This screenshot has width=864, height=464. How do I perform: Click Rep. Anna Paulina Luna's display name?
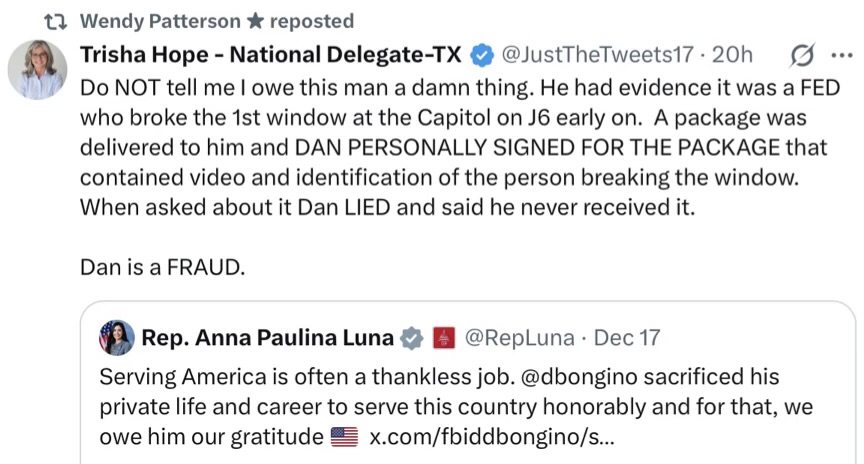point(267,338)
